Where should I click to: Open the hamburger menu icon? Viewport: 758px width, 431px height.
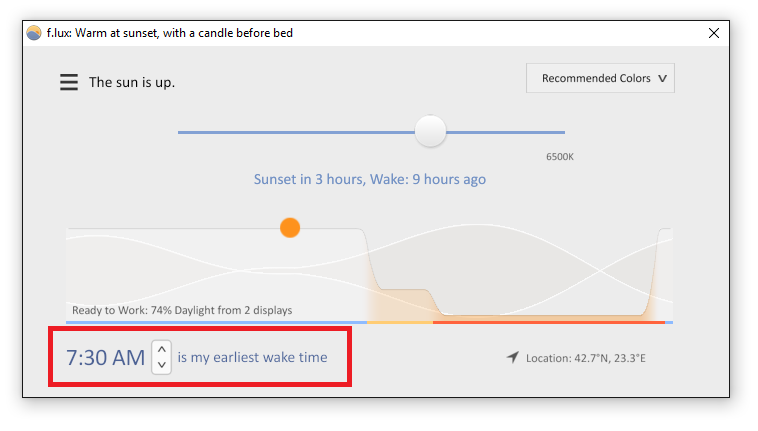[x=69, y=82]
